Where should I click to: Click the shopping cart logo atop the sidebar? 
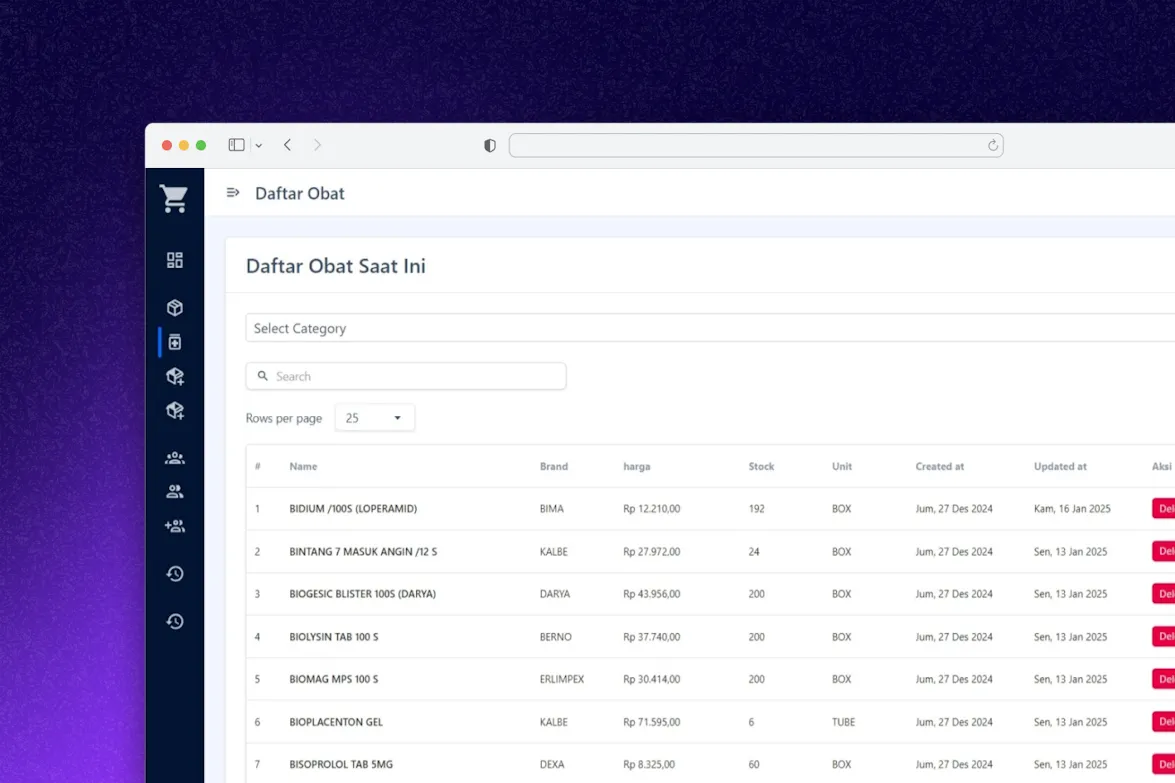(174, 198)
